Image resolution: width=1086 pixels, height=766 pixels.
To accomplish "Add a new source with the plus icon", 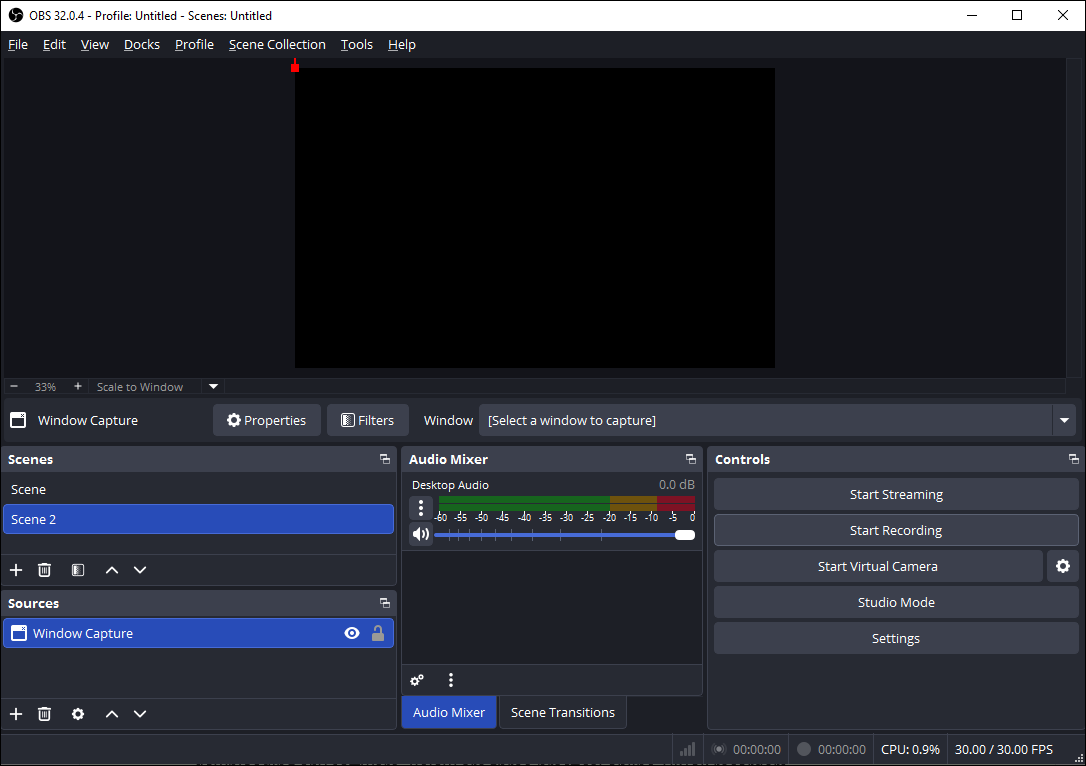I will (15, 714).
